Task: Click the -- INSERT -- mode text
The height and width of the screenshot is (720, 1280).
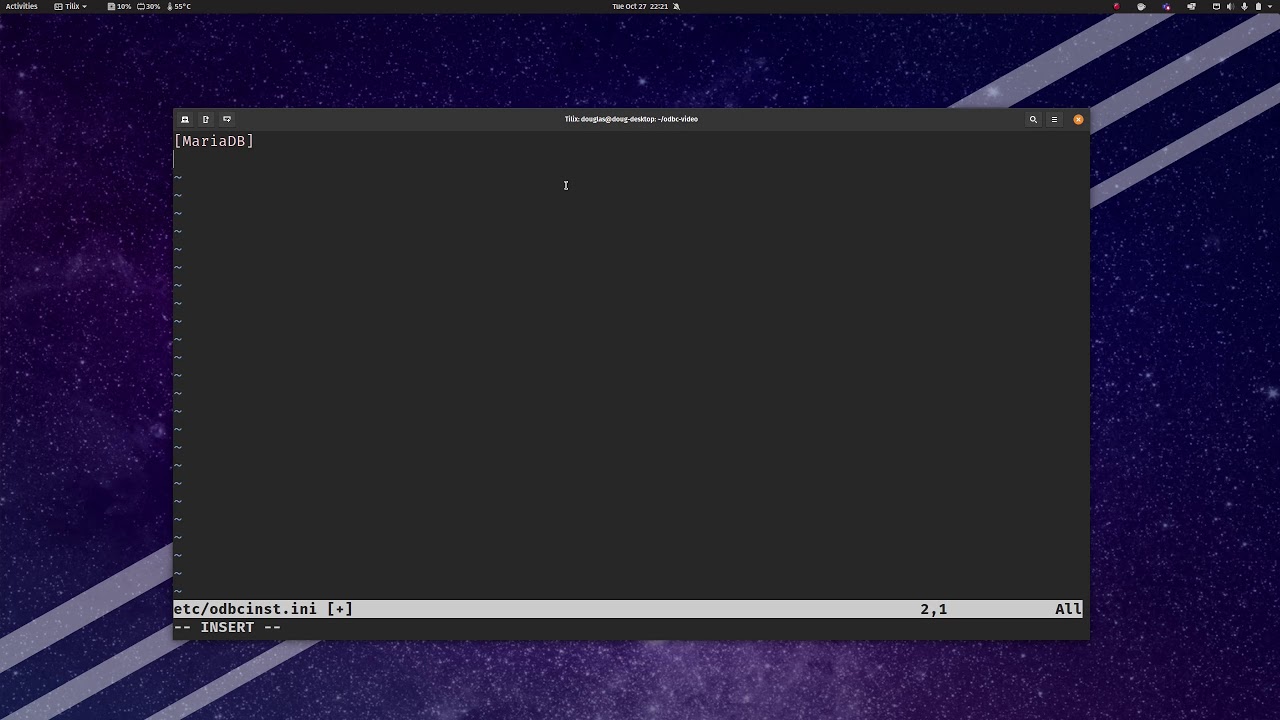Action: 227,627
